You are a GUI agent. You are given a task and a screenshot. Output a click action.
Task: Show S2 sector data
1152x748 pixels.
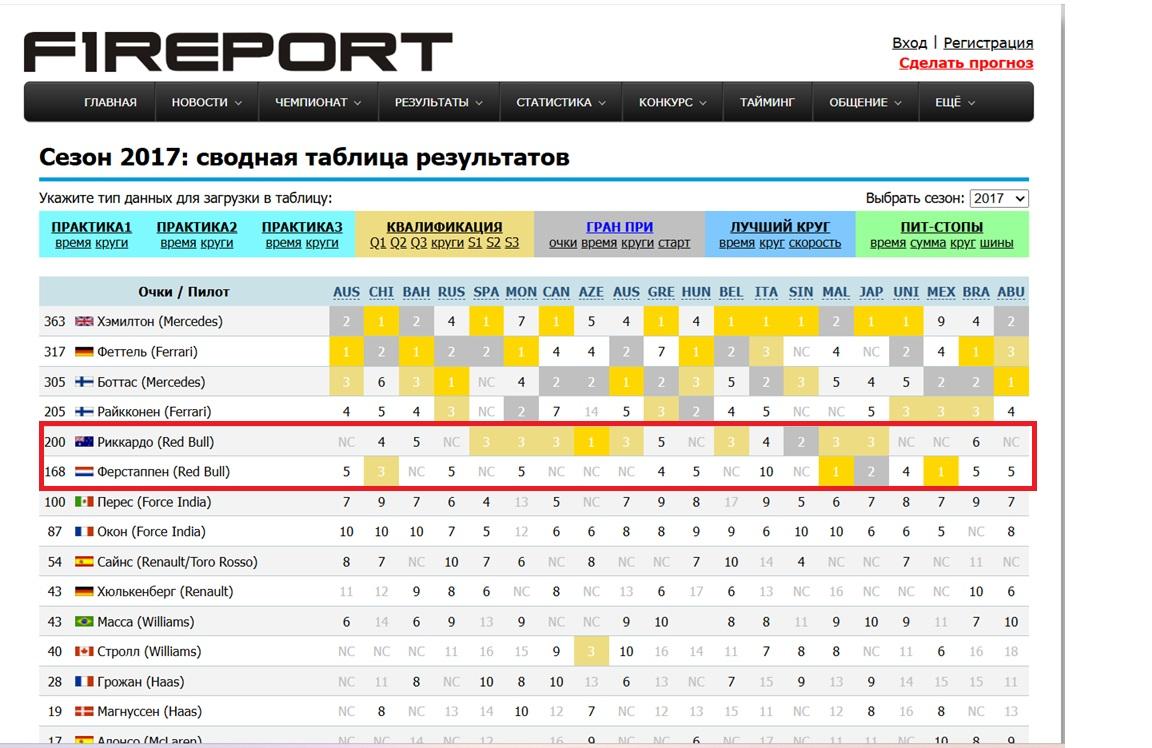[x=493, y=243]
